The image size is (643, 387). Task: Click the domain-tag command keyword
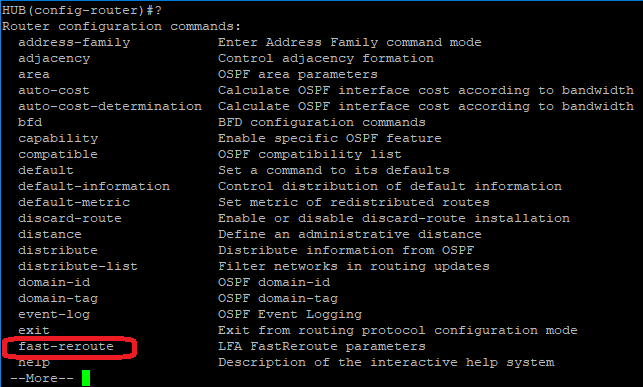(x=58, y=298)
